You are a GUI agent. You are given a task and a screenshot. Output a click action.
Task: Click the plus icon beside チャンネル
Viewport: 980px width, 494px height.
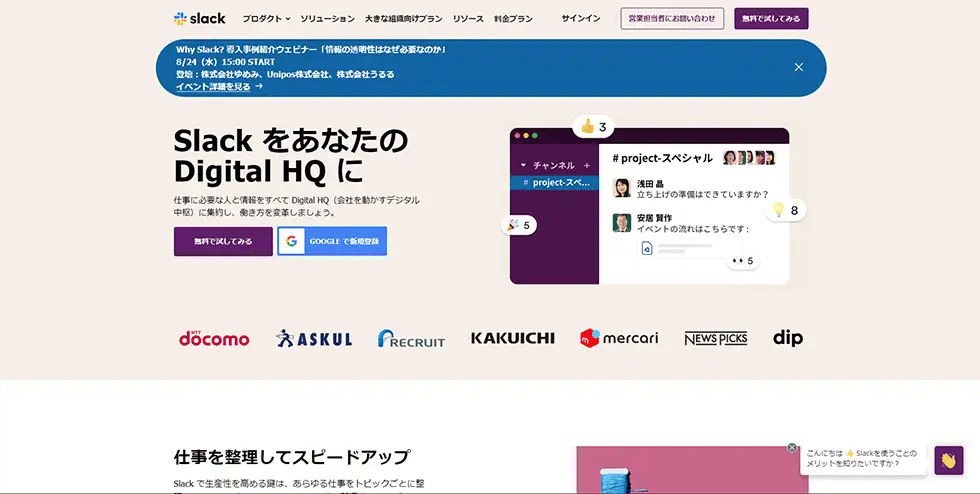(x=586, y=166)
